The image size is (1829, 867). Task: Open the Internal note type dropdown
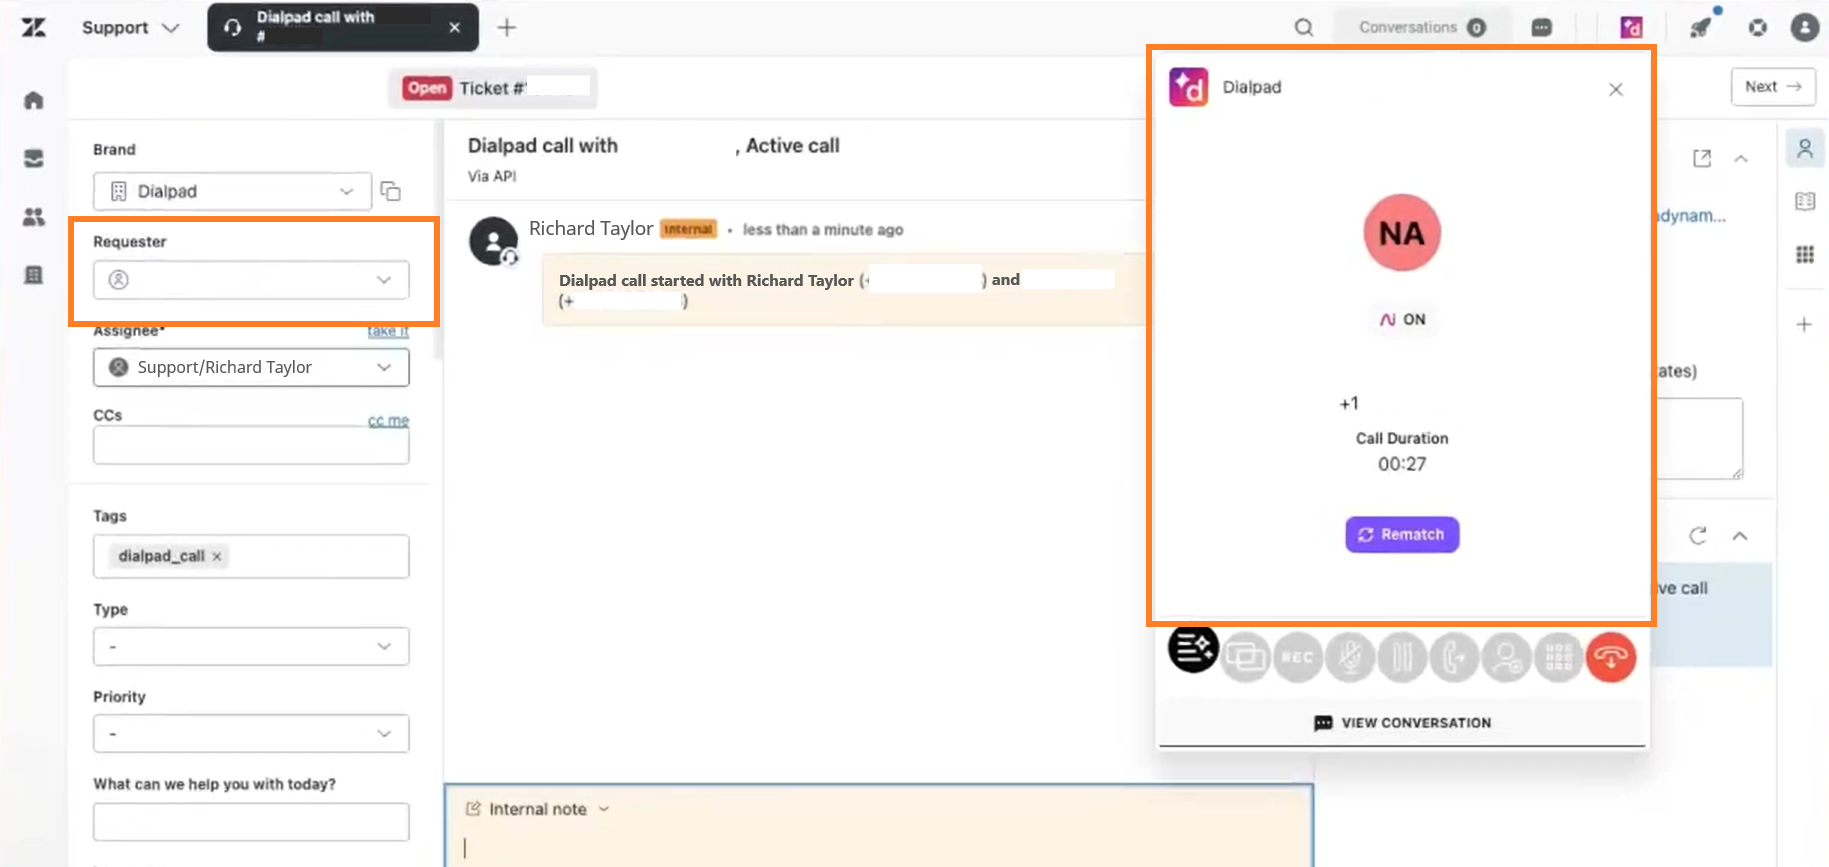(x=538, y=809)
